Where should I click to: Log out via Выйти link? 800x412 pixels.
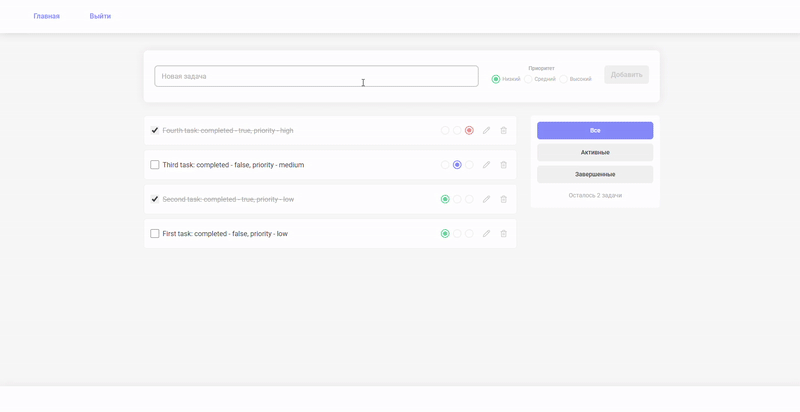point(100,16)
